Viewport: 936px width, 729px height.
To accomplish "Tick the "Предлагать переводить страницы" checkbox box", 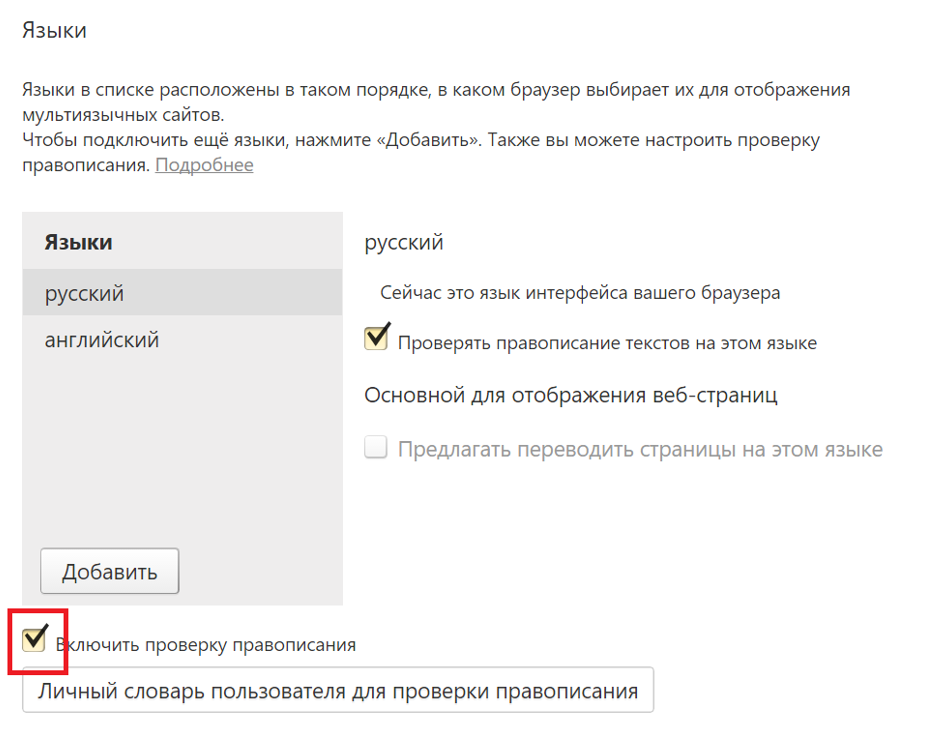I will pos(376,449).
